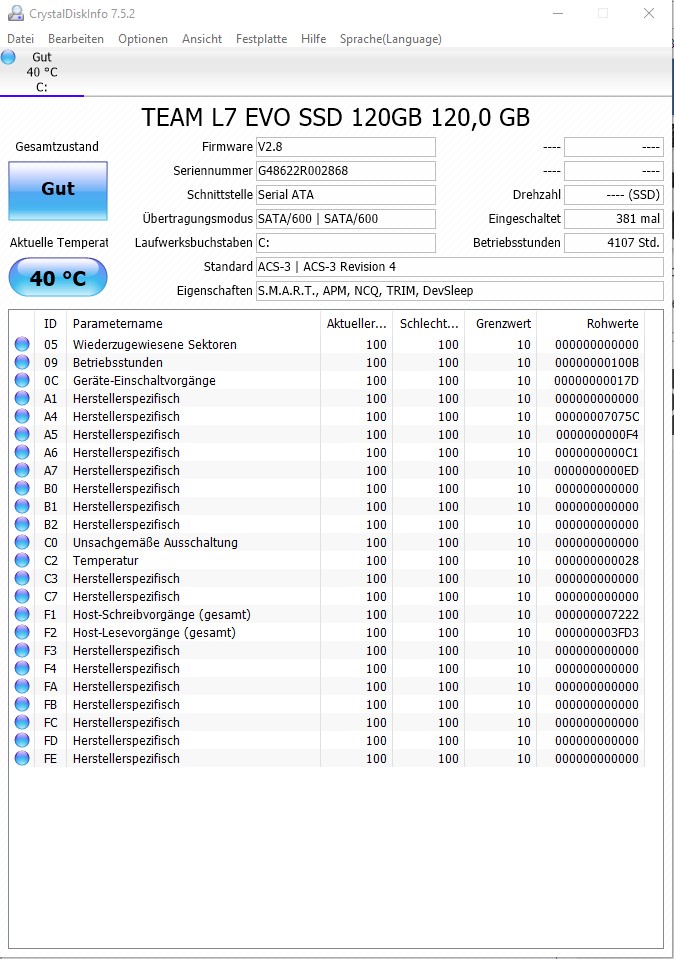Click raw value 00000000100B
The height and width of the screenshot is (959, 674).
point(597,362)
